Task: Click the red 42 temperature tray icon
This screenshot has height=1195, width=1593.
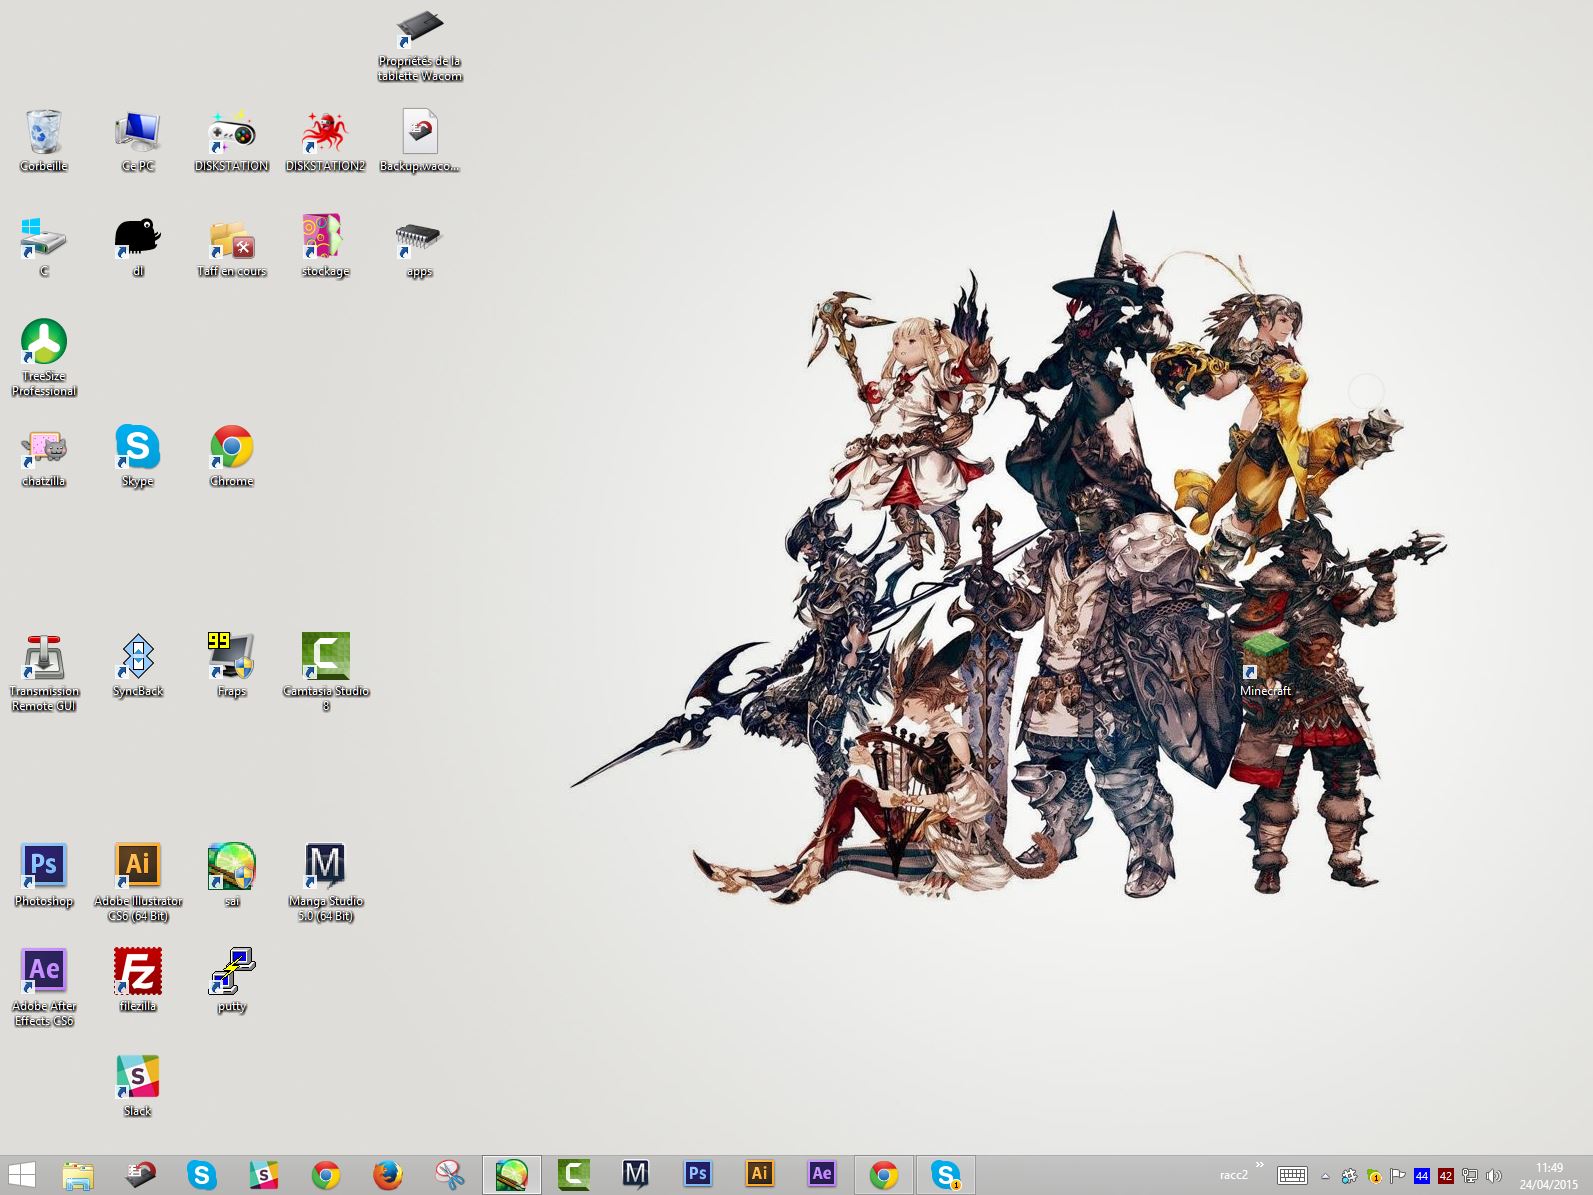Action: click(x=1445, y=1176)
